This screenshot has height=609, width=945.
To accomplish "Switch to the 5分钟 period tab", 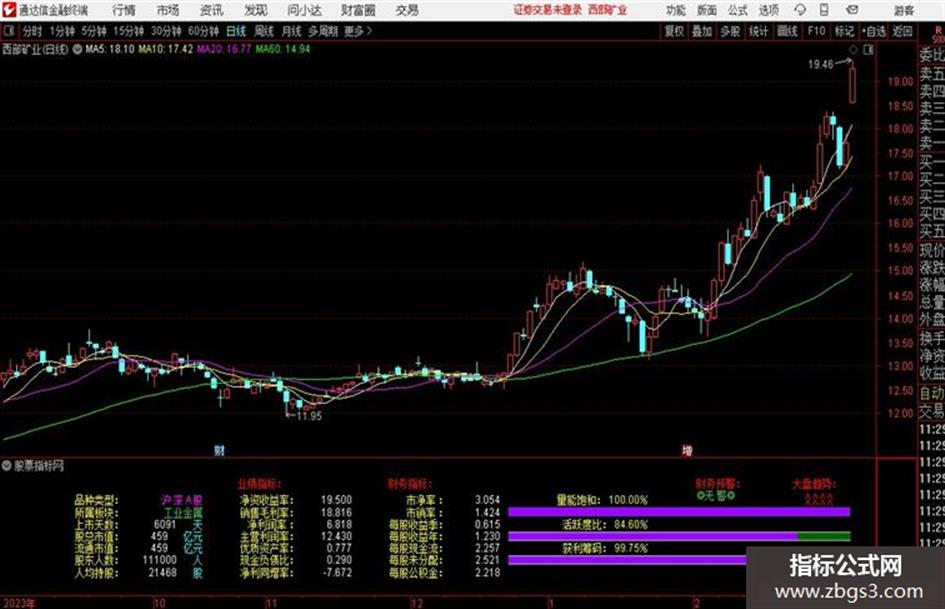I will [x=94, y=31].
